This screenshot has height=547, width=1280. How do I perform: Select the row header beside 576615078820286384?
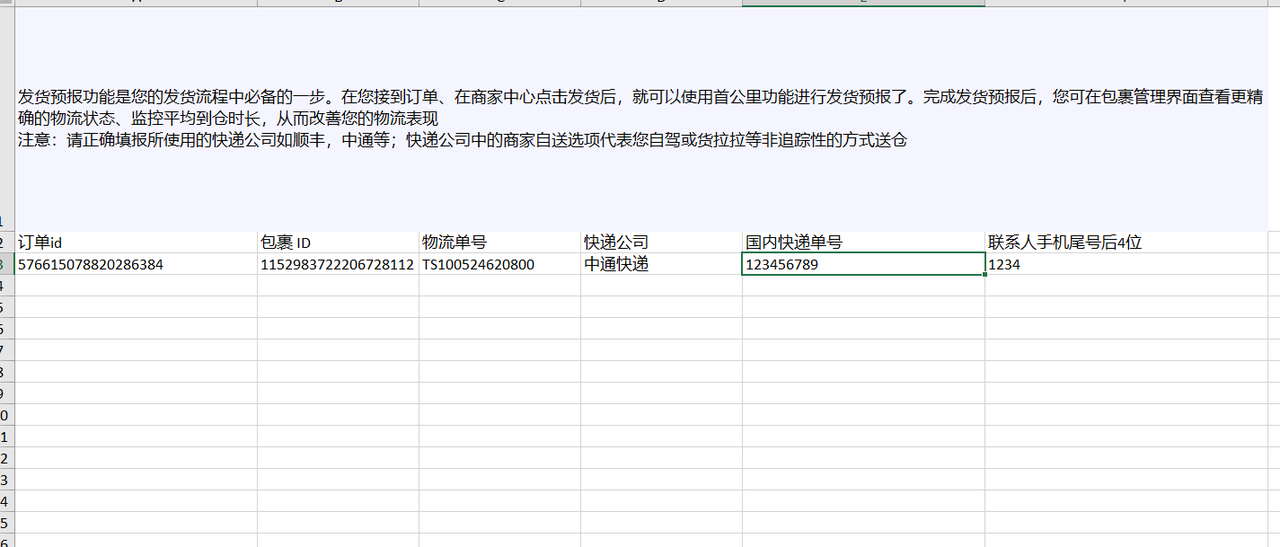[x=7, y=264]
